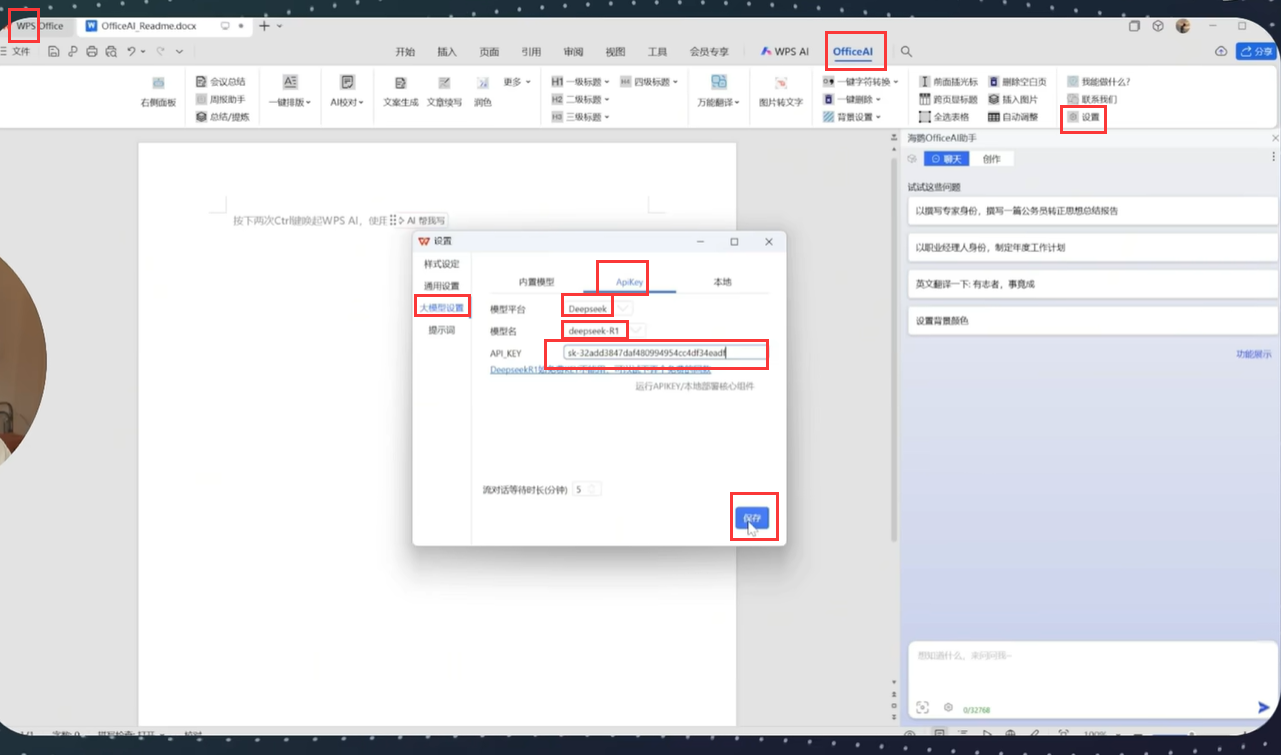
Task: Click 页面插光标 ribbon tool
Action: click(948, 82)
